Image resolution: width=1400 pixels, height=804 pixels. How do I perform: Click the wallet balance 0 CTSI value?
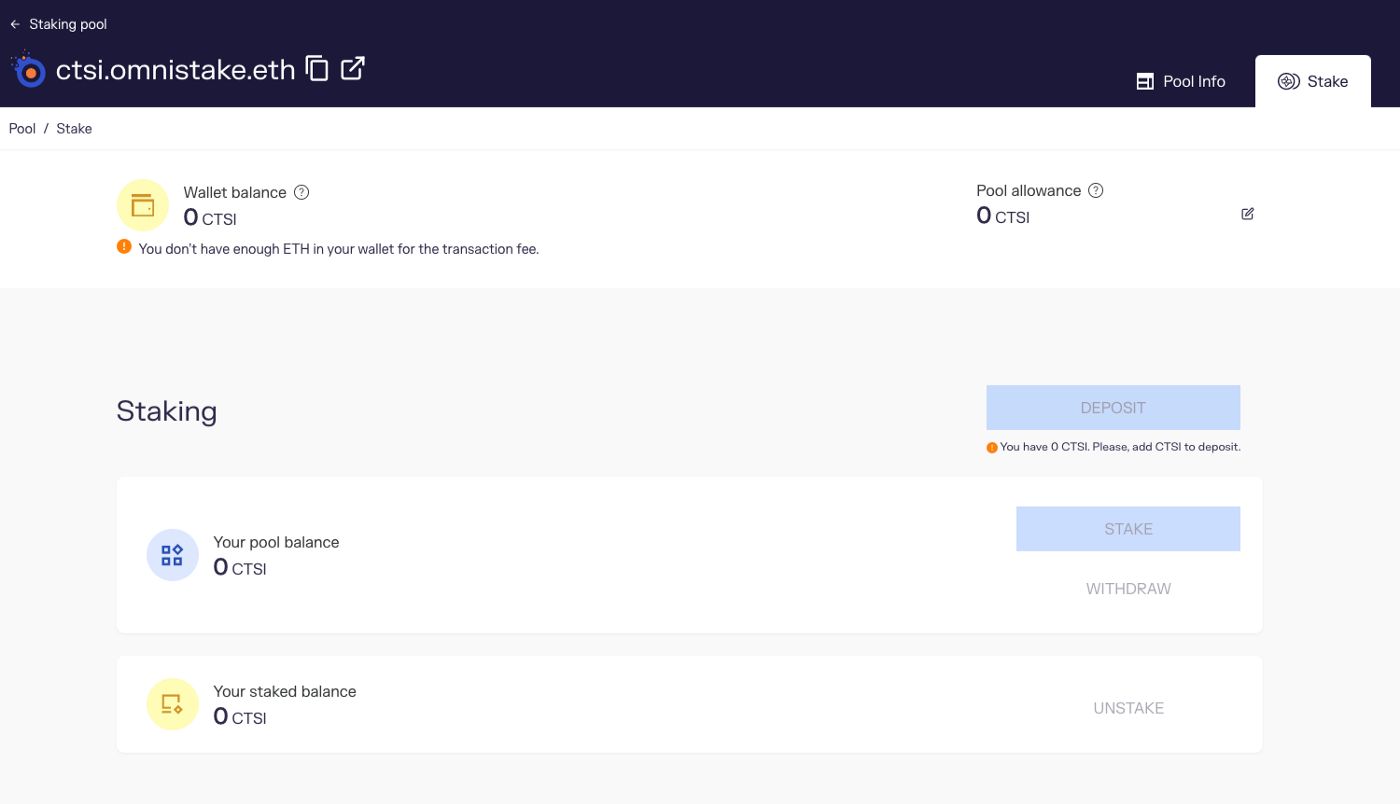(x=210, y=218)
